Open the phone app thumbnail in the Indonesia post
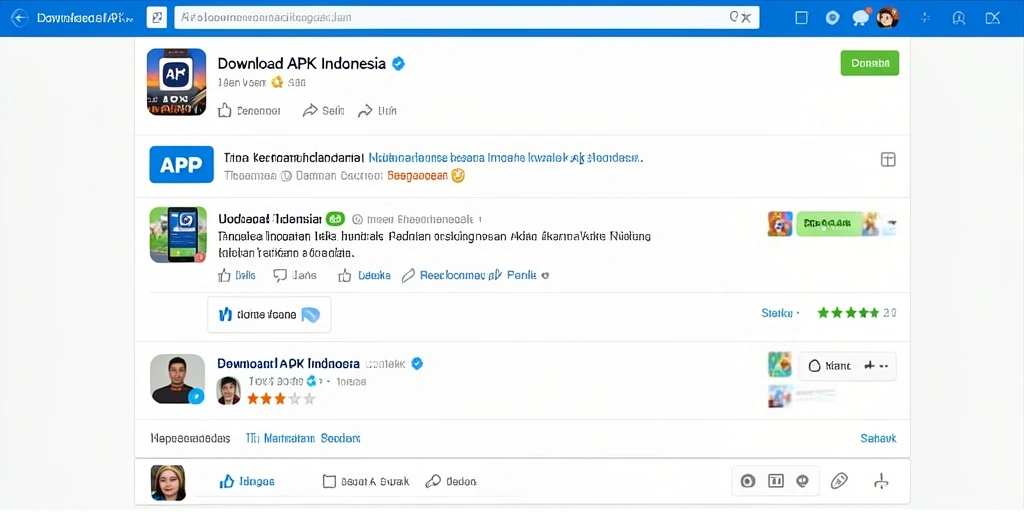Image resolution: width=1024 pixels, height=512 pixels. click(x=178, y=235)
